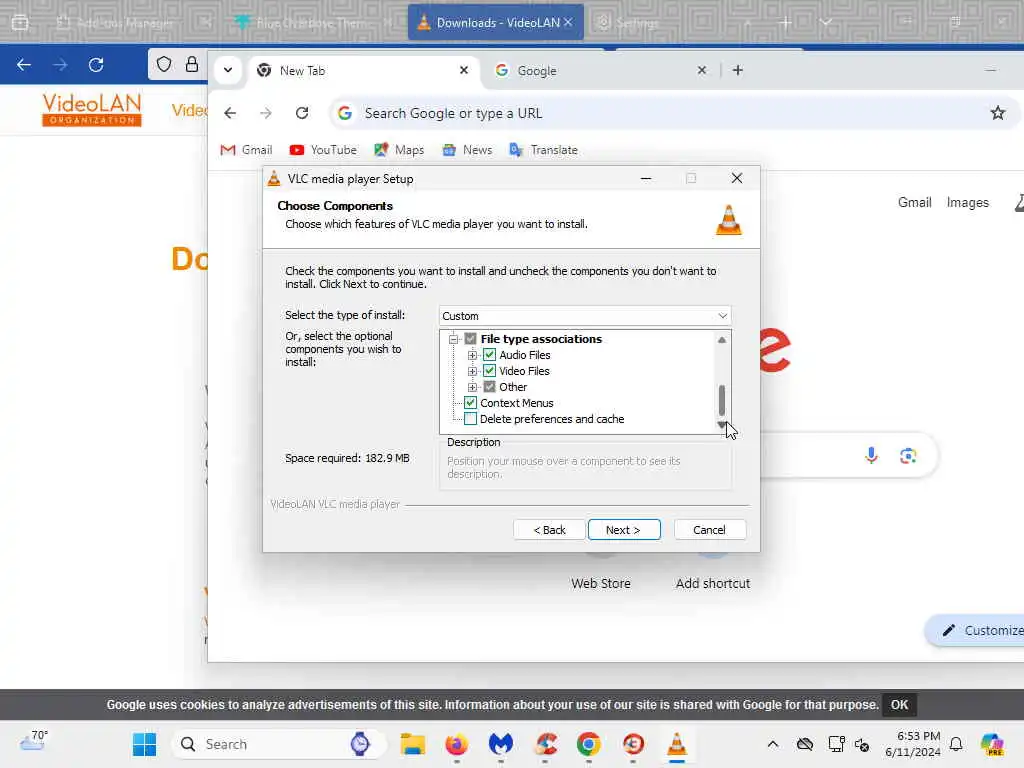Click Google Lens image search icon
This screenshot has width=1024, height=768.
pos(908,455)
